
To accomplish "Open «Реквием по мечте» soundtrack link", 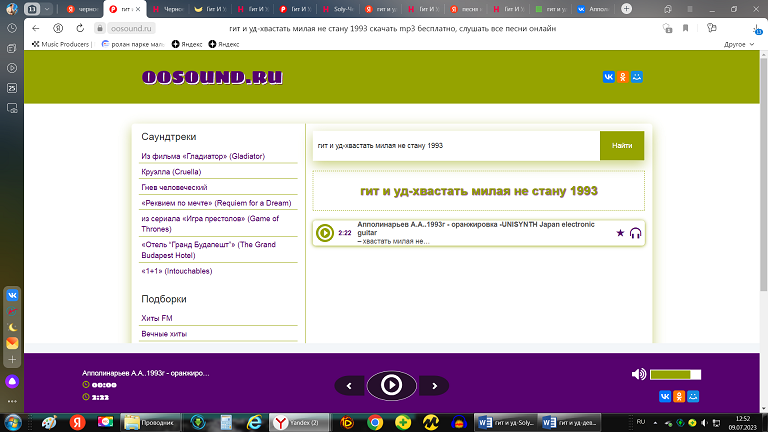I will (216, 203).
